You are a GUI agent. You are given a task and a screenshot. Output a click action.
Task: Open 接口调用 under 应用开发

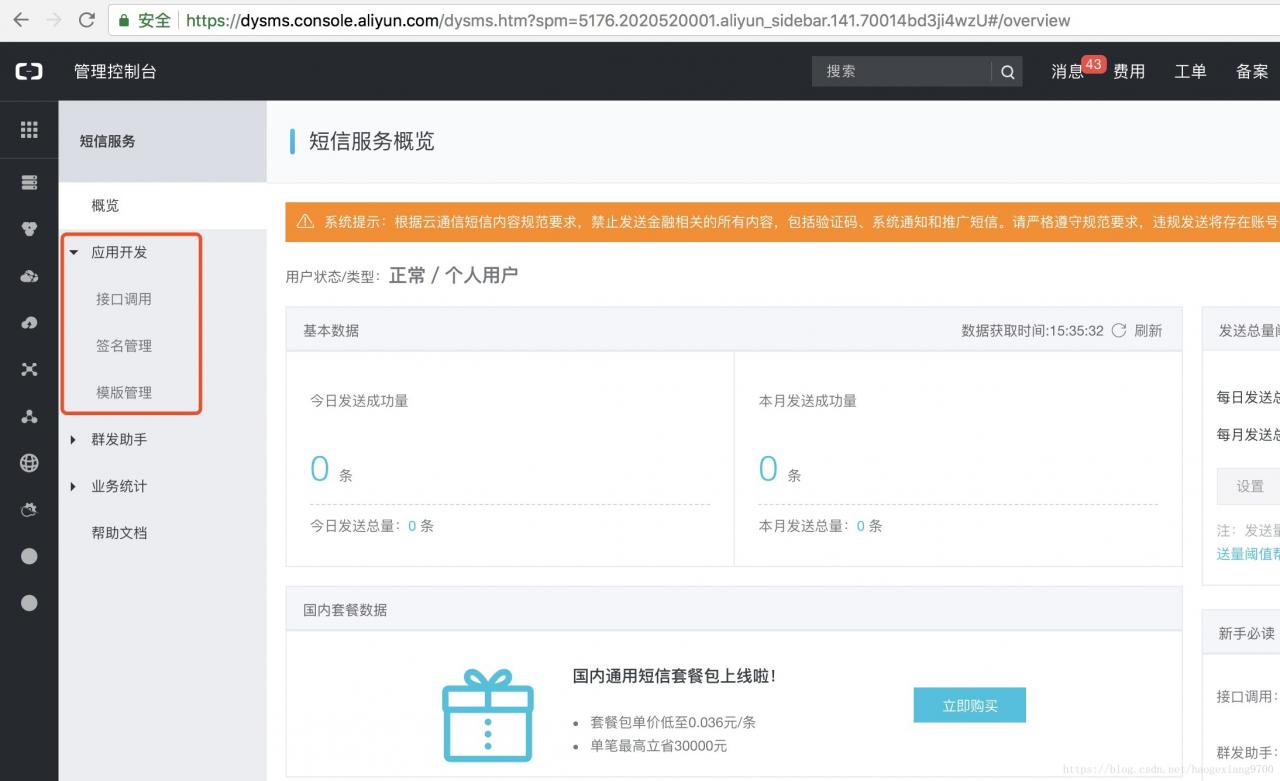[x=124, y=299]
